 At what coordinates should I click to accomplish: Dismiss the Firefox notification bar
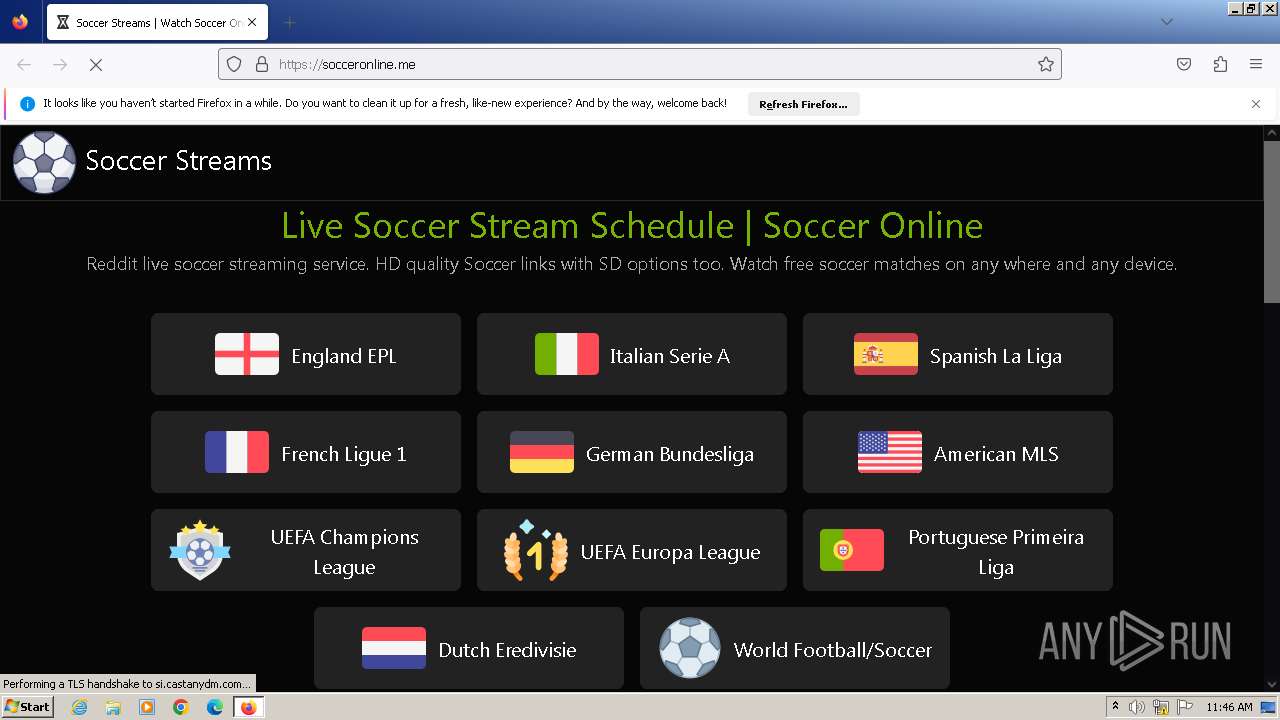pyautogui.click(x=1256, y=104)
